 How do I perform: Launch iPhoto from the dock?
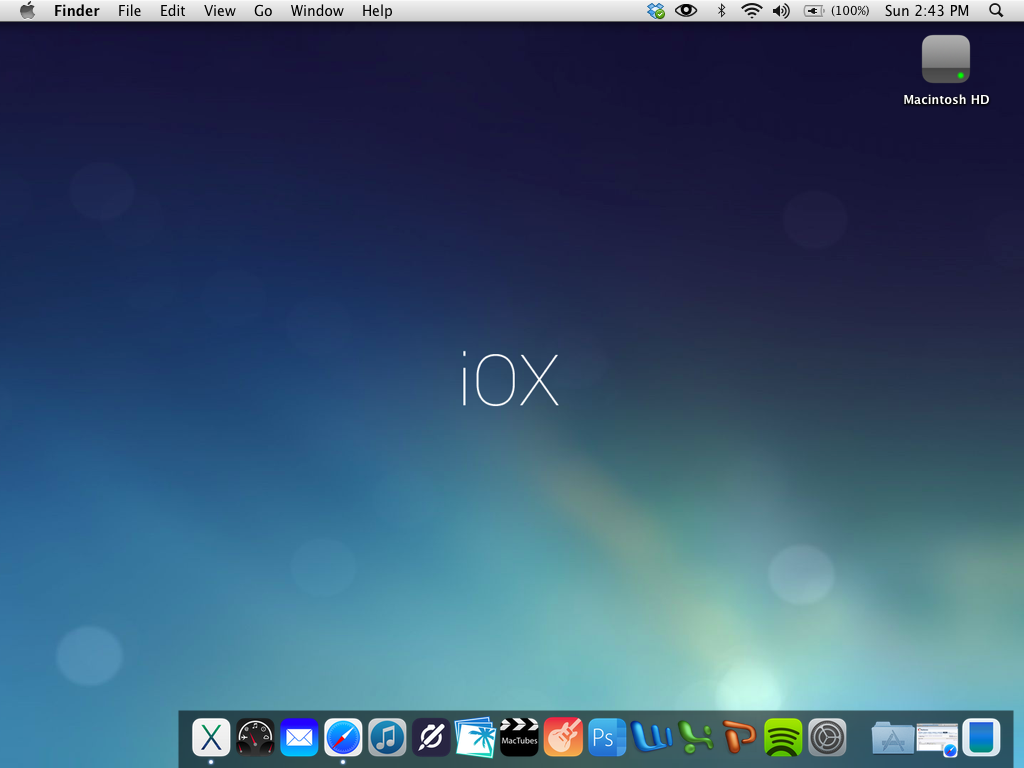[475, 737]
